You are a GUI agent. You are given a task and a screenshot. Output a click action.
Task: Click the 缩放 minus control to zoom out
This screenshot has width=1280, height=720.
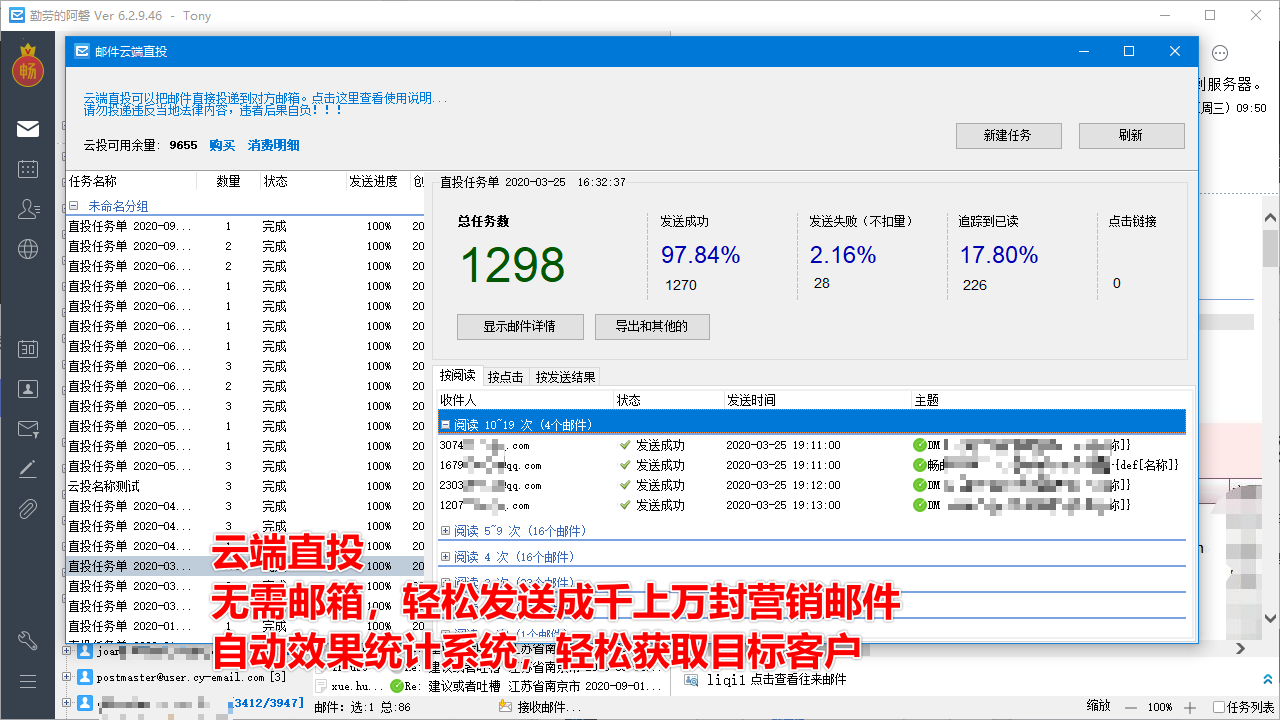click(1131, 707)
